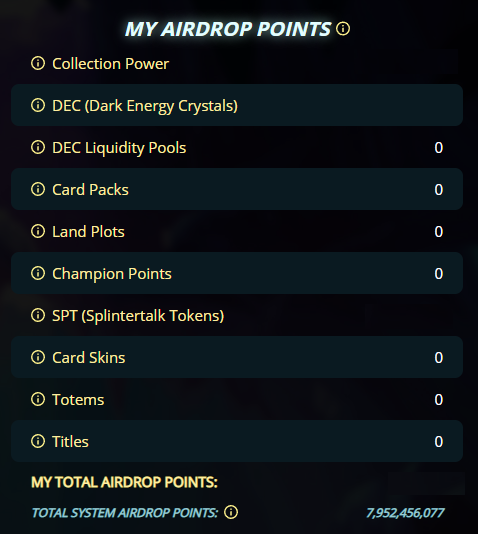This screenshot has width=479, height=534.
Task: Open info icon next to Total System Airdrop Points
Action: coord(231,512)
